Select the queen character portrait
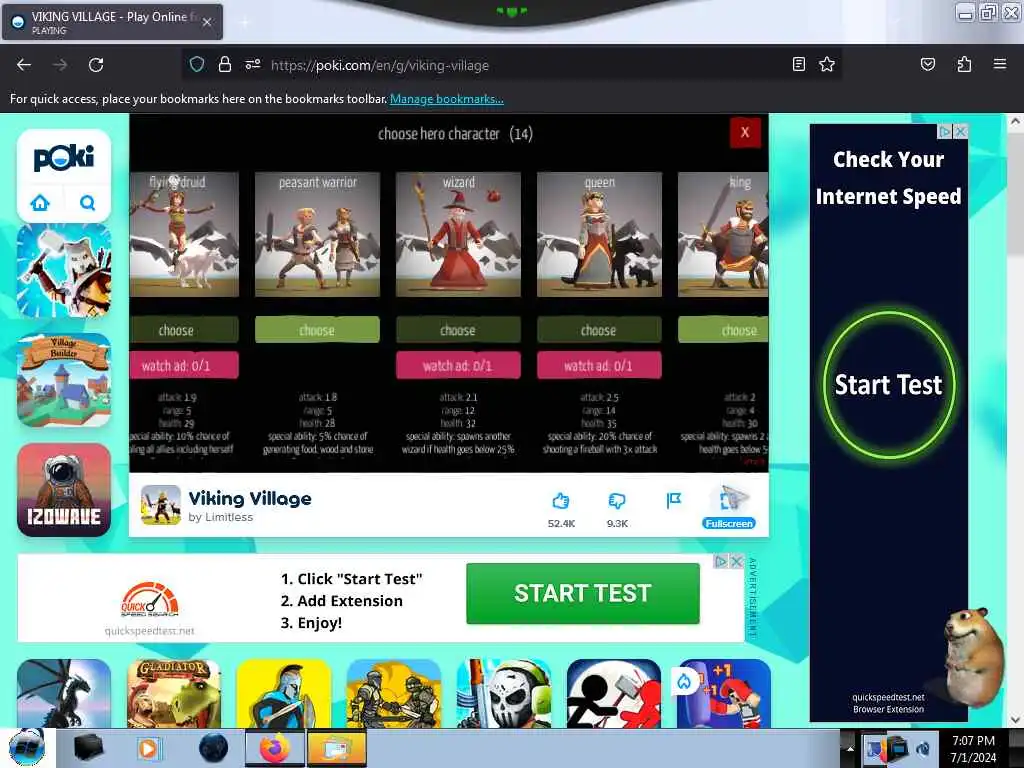This screenshot has width=1024, height=768. [x=599, y=234]
